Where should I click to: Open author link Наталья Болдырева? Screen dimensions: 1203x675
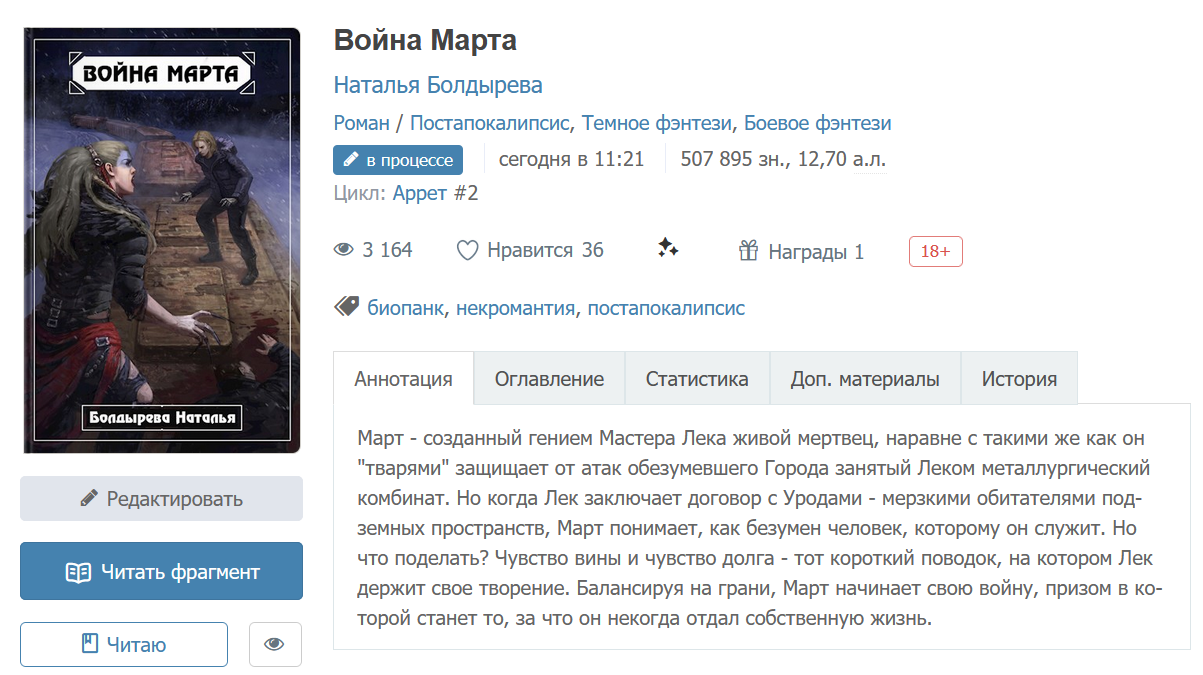pos(438,85)
